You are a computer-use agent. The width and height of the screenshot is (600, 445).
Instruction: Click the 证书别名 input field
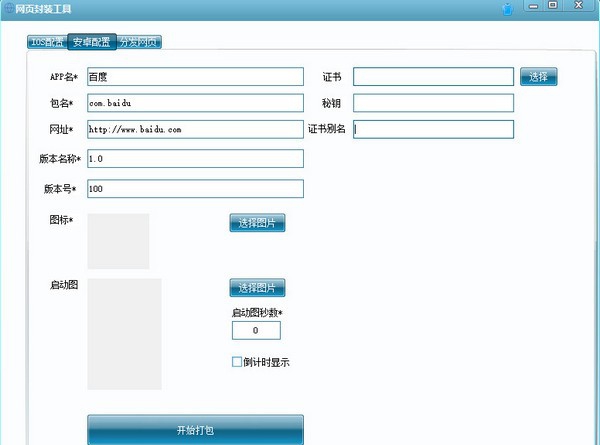(433, 129)
